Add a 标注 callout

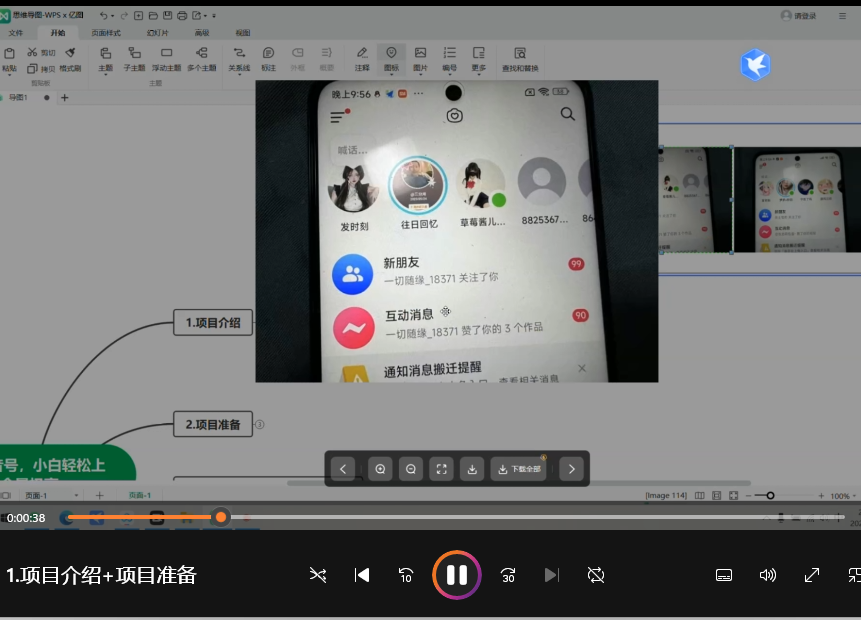(x=269, y=60)
